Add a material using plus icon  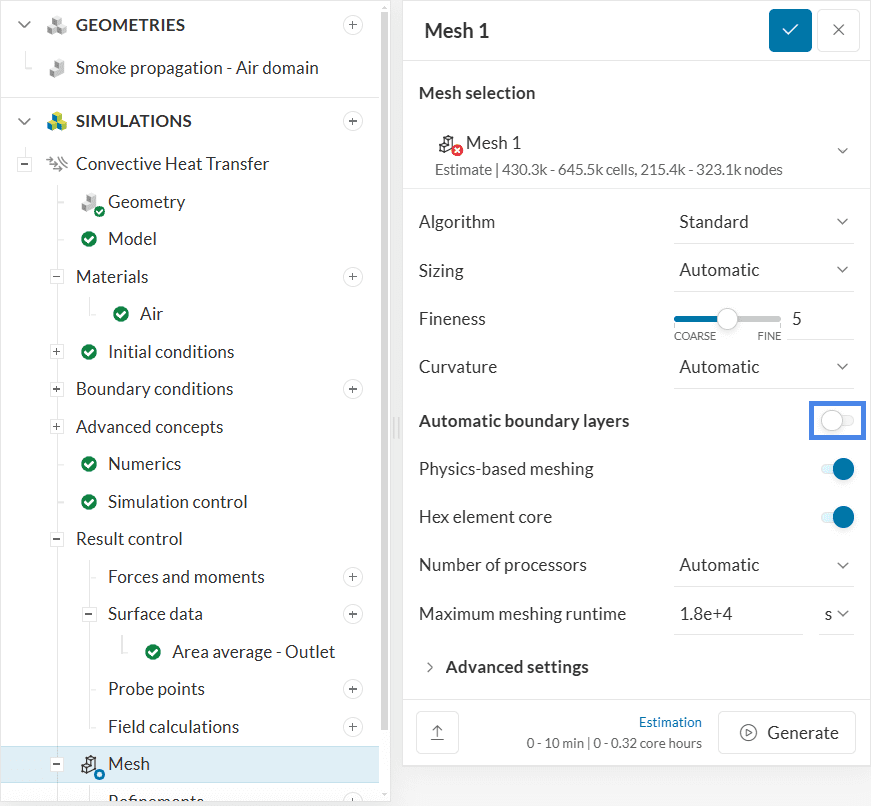point(352,277)
